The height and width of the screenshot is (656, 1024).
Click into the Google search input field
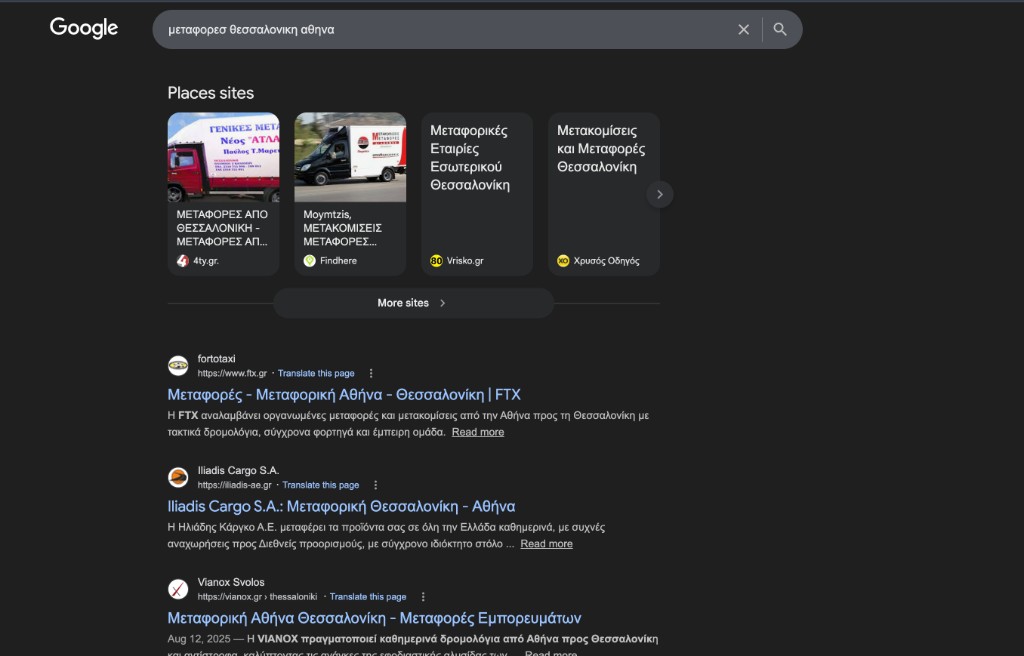tap(440, 30)
